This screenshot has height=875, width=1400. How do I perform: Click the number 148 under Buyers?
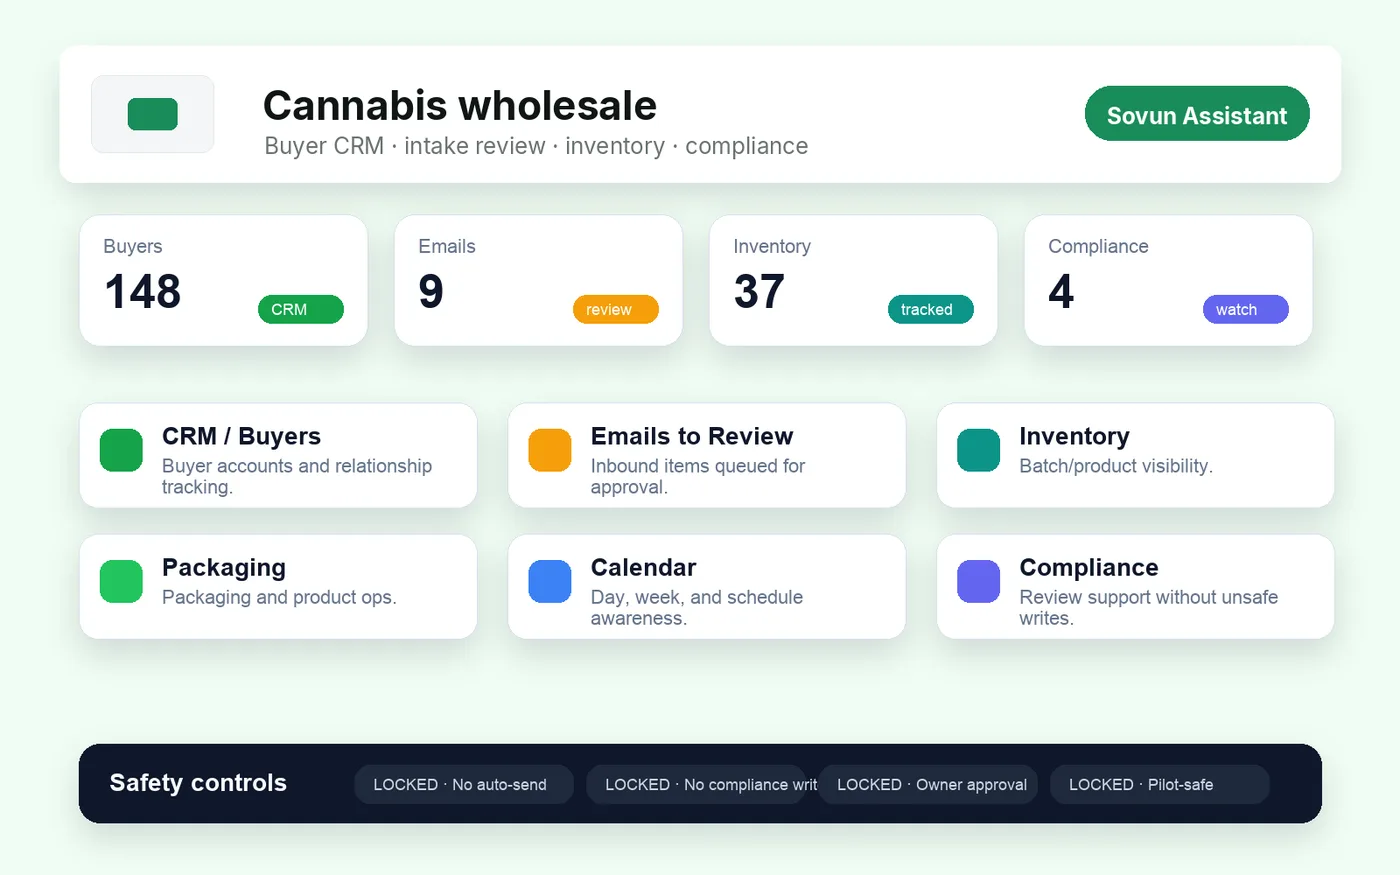143,292
